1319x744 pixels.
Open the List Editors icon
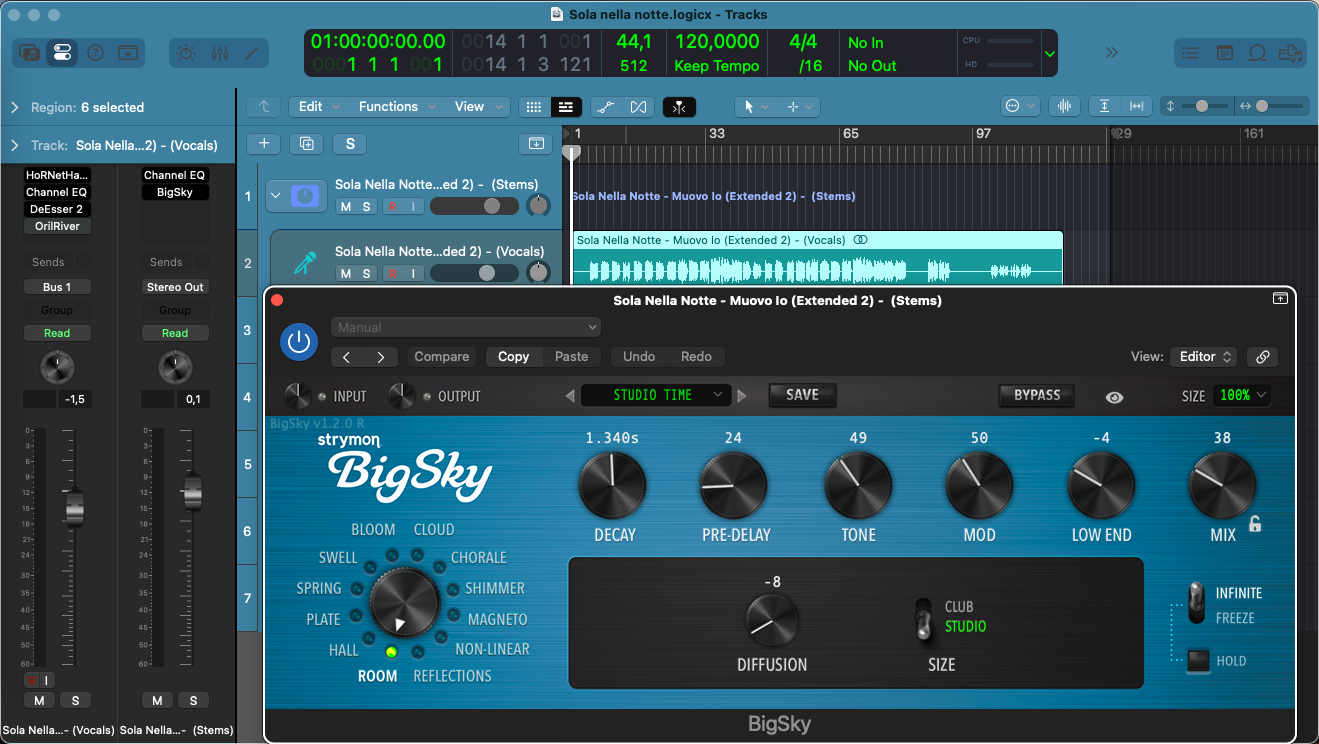(1190, 53)
